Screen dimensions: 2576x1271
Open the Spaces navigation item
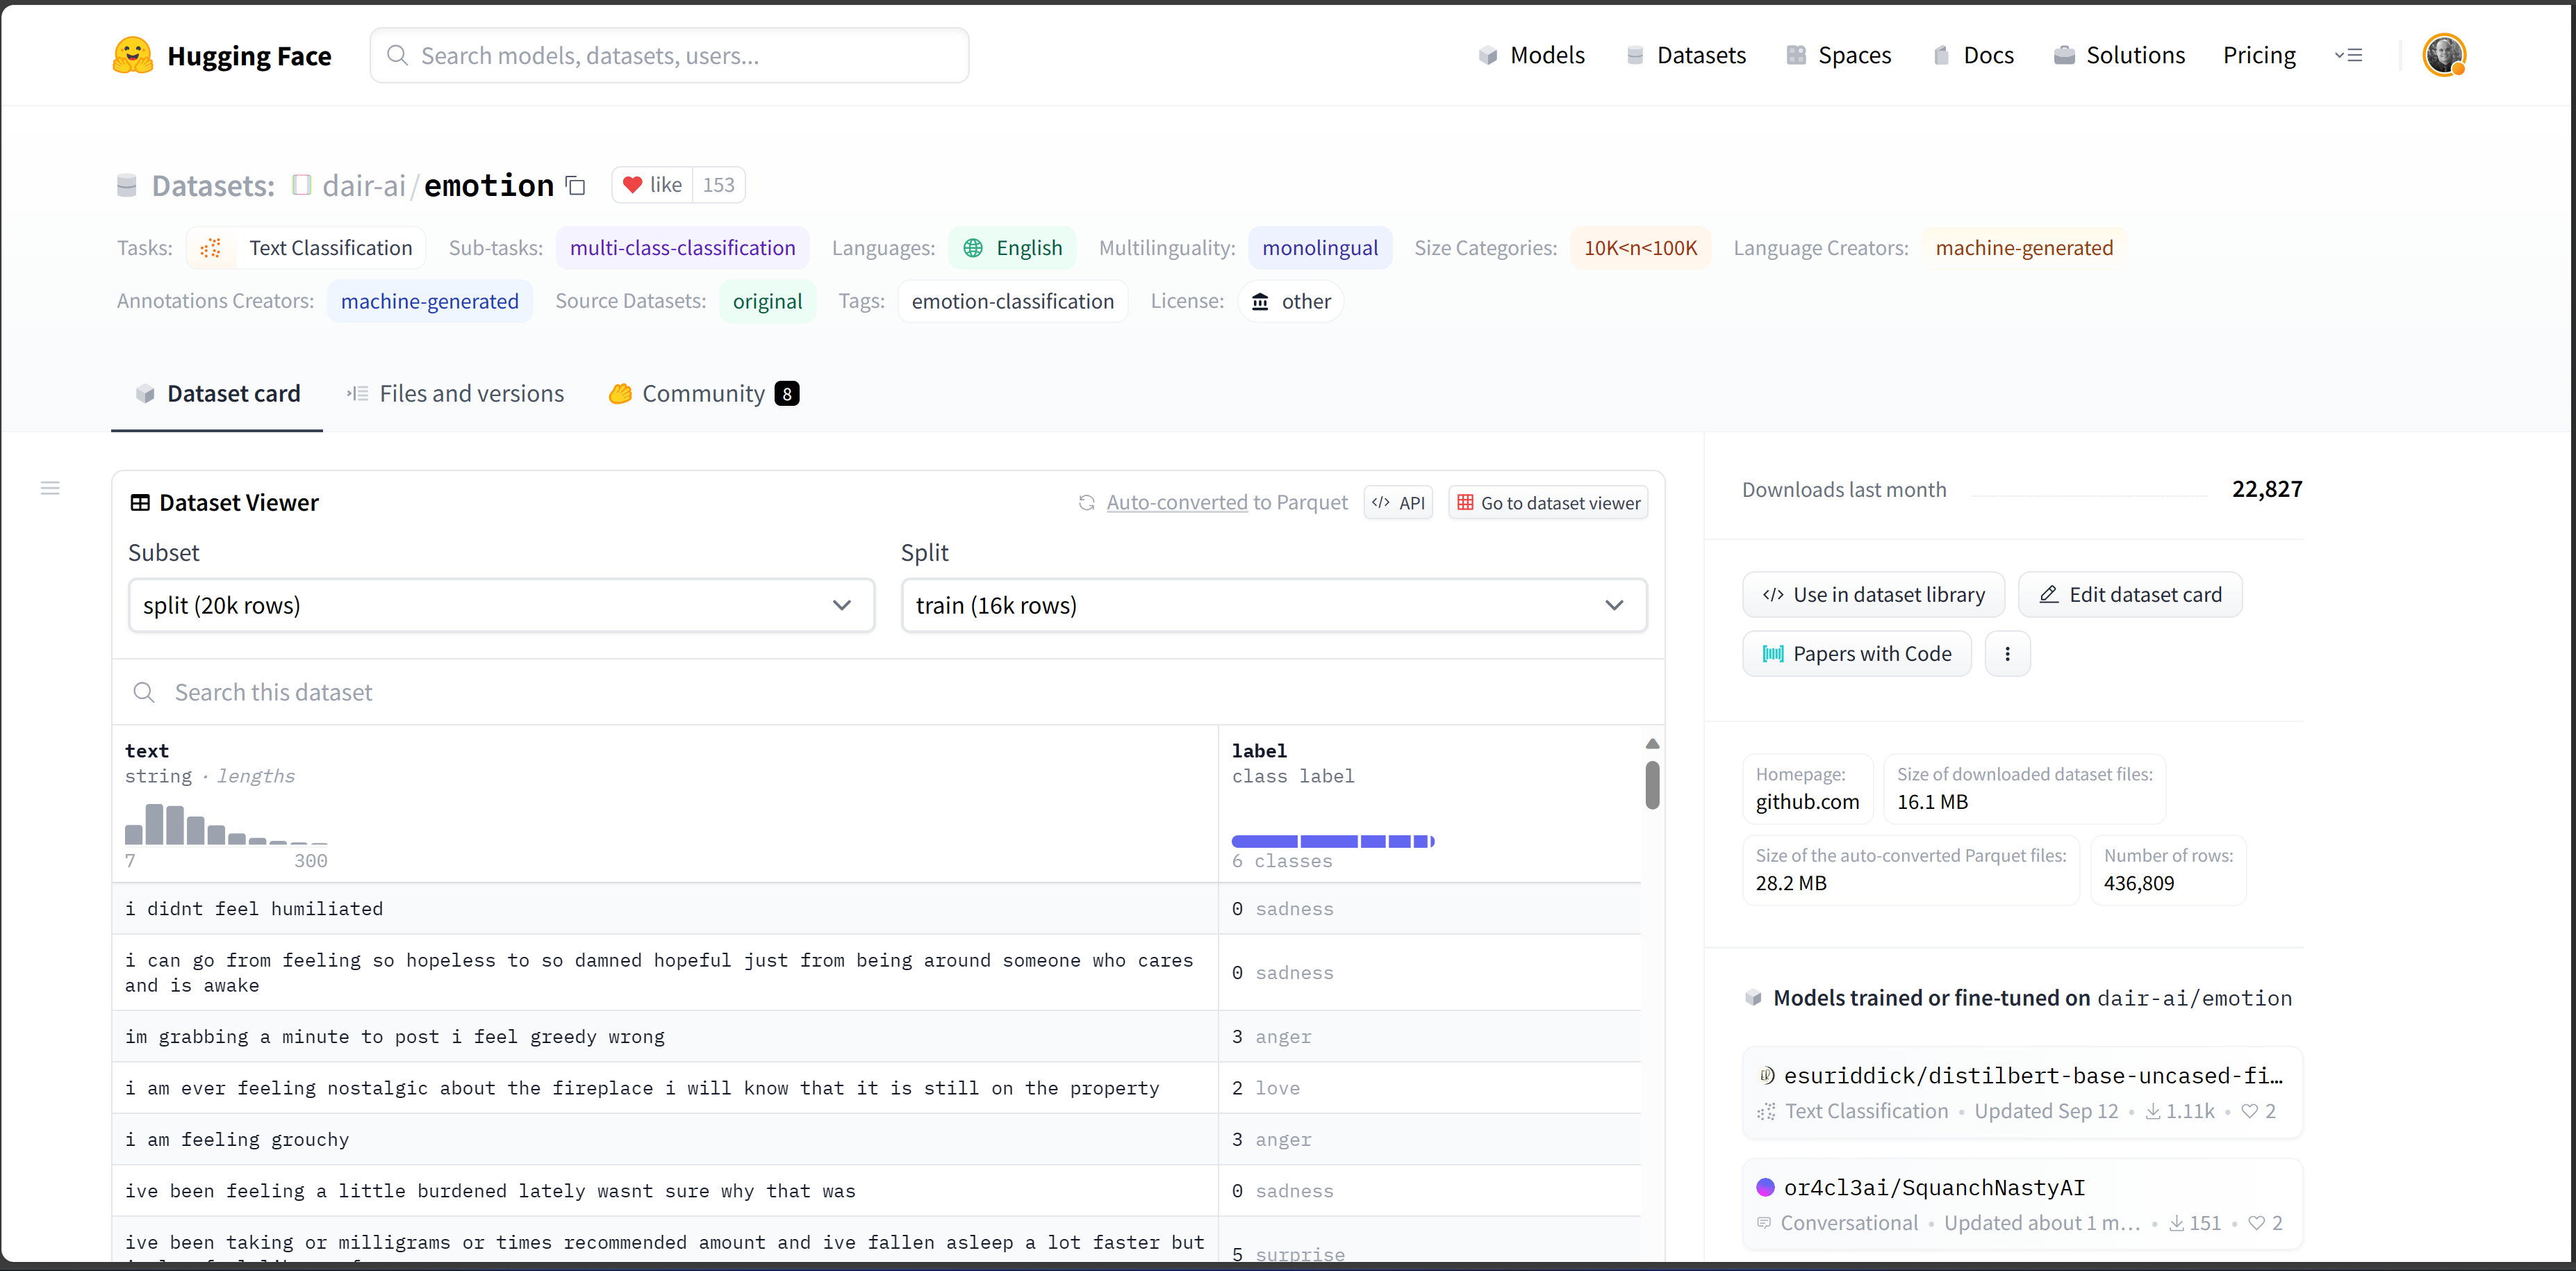1838,55
